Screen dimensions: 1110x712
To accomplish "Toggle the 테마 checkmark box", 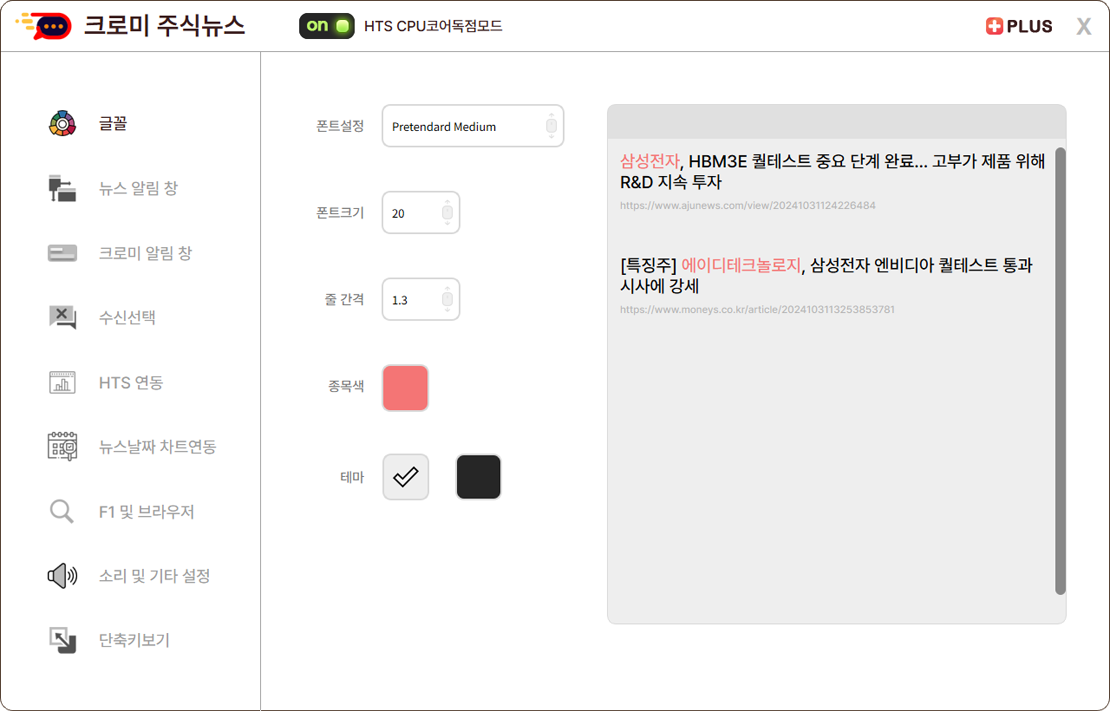I will pyautogui.click(x=405, y=477).
